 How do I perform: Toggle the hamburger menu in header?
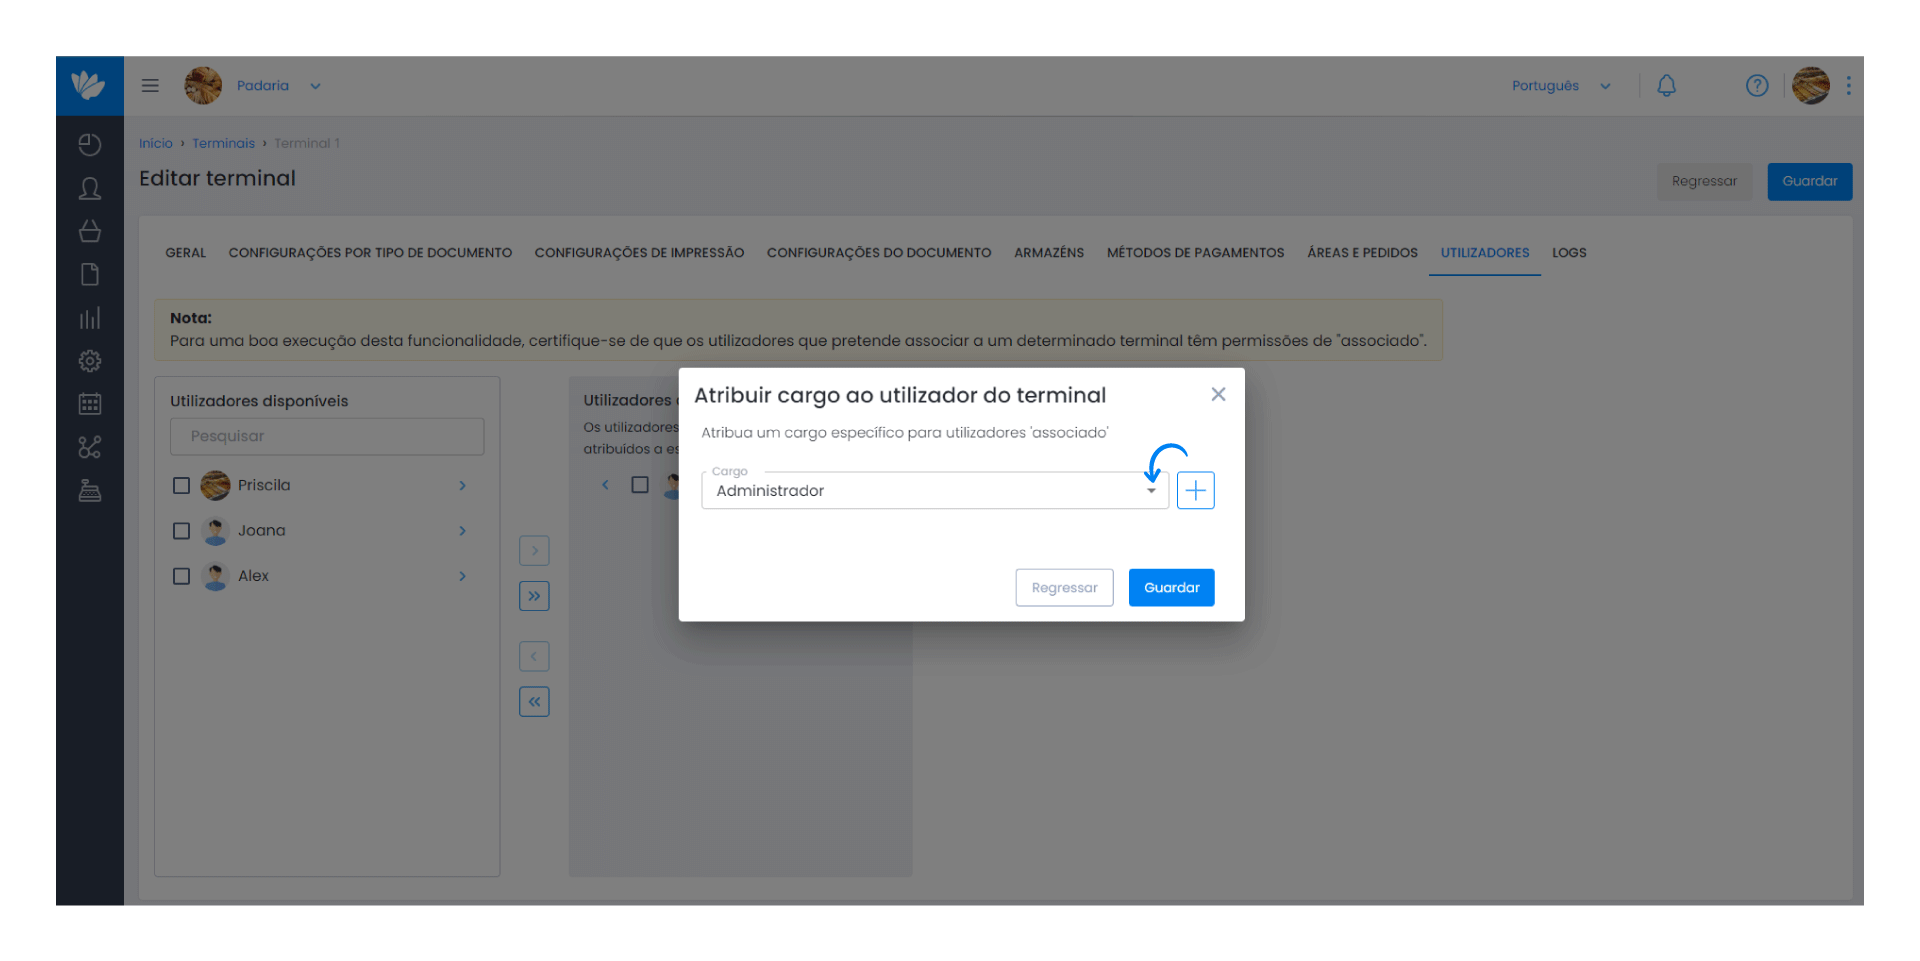(x=150, y=86)
